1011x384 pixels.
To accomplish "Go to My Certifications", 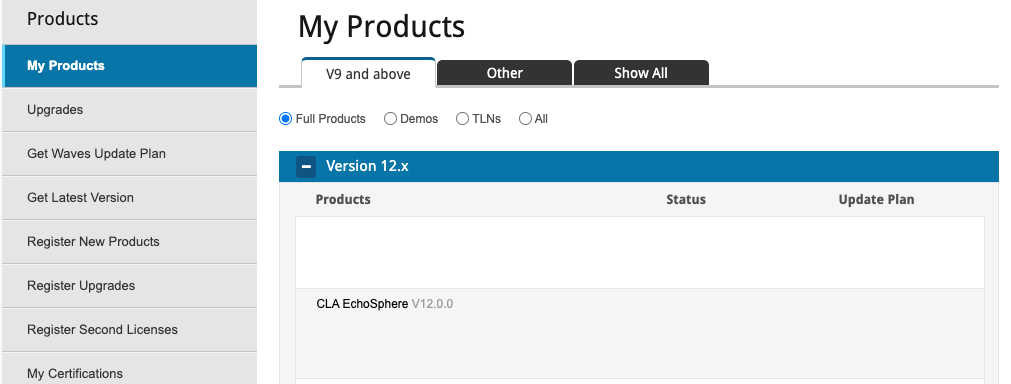I will point(130,370).
